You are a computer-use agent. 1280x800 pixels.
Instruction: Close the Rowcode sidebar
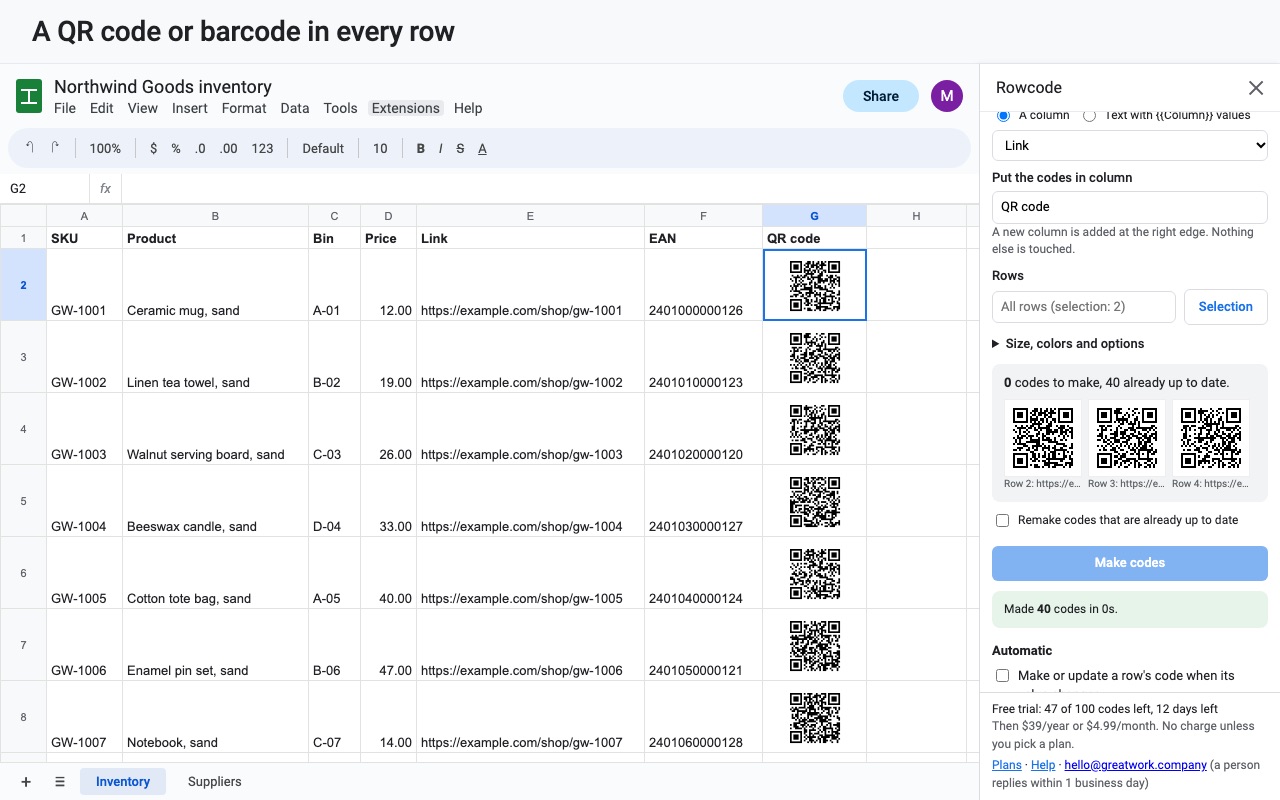(x=1256, y=88)
